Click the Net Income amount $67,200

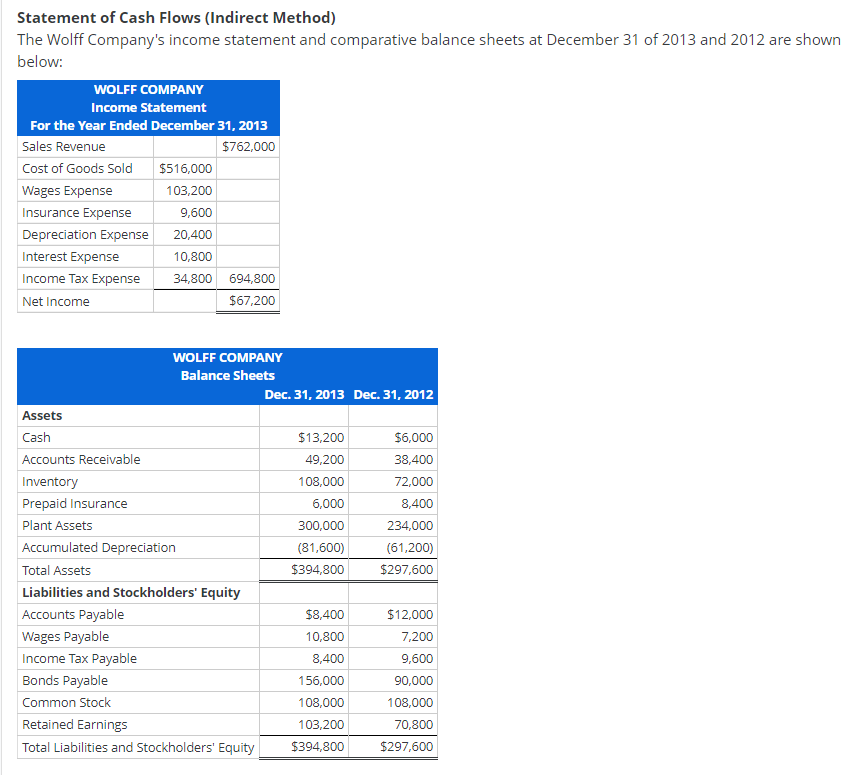tap(251, 301)
